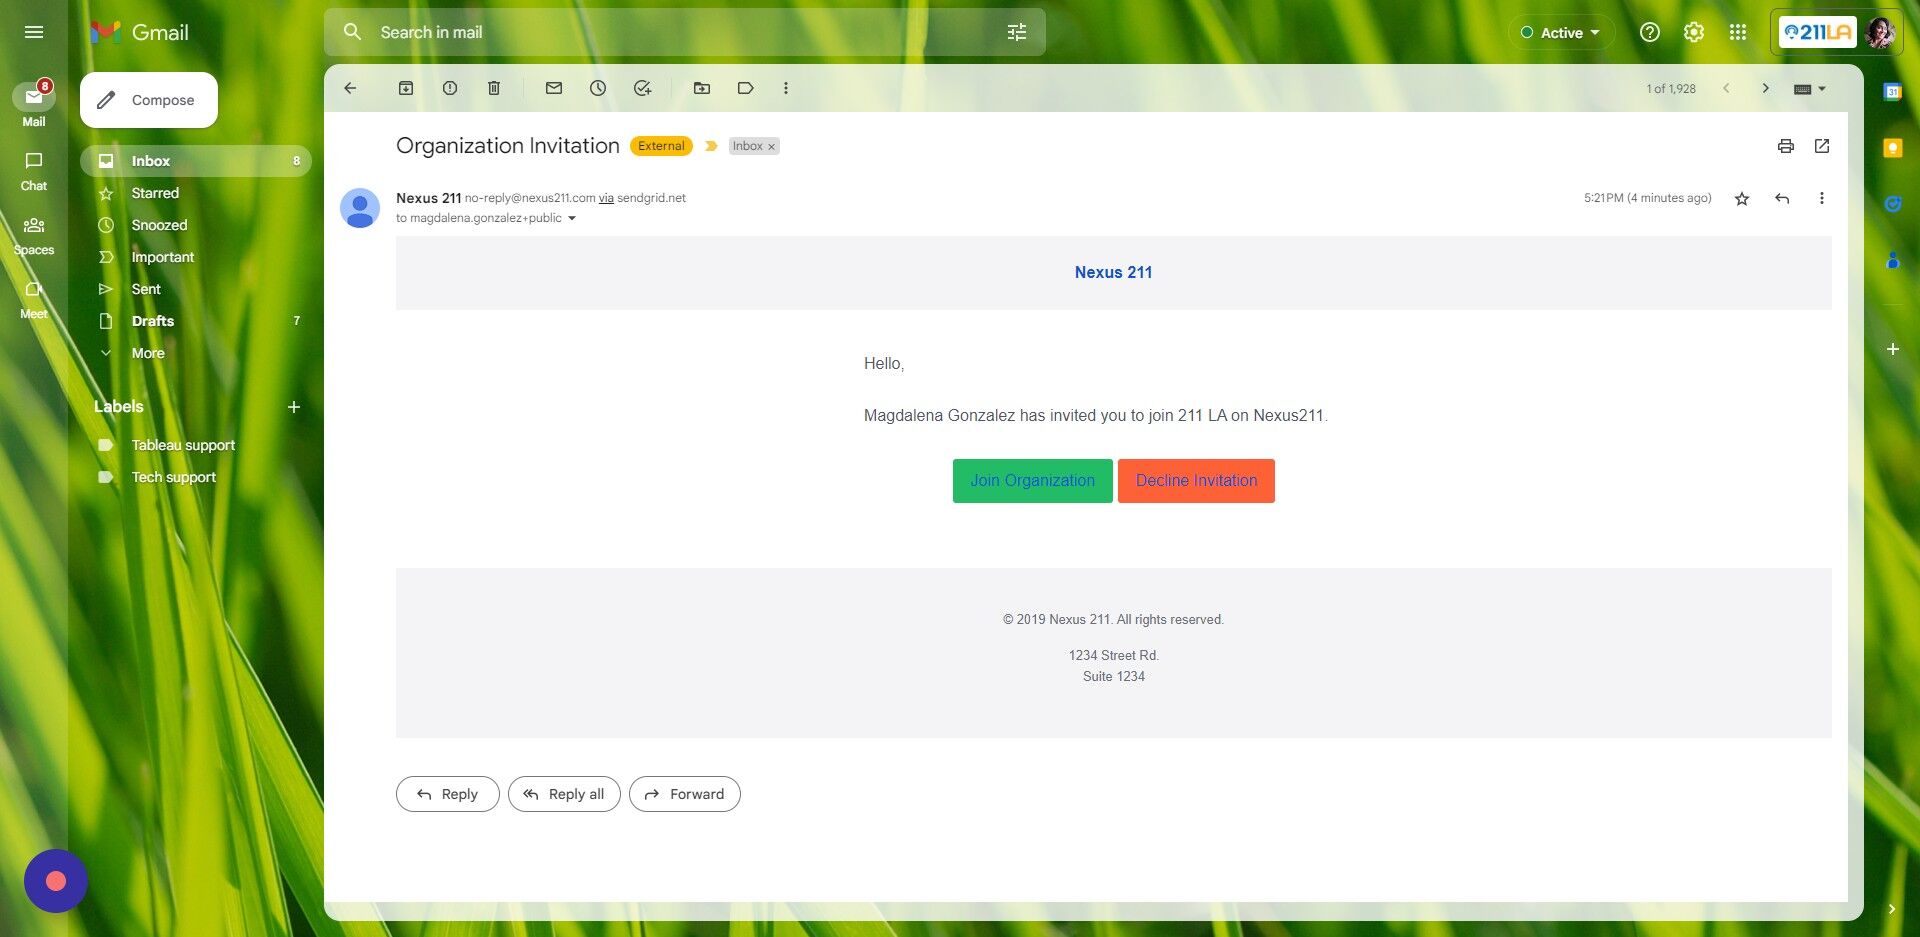
Task: Click the 'via' link in sender line
Action: click(x=606, y=198)
